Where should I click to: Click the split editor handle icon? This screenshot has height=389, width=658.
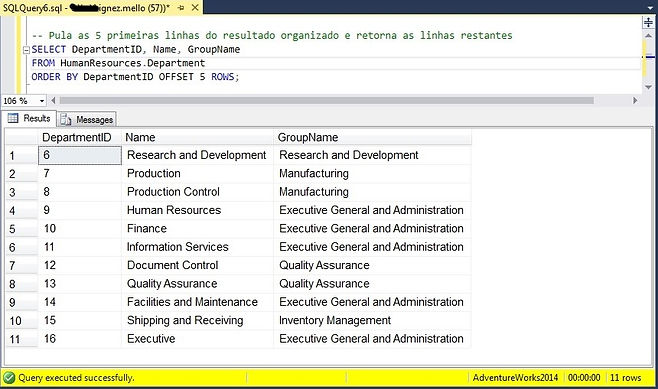(x=648, y=22)
